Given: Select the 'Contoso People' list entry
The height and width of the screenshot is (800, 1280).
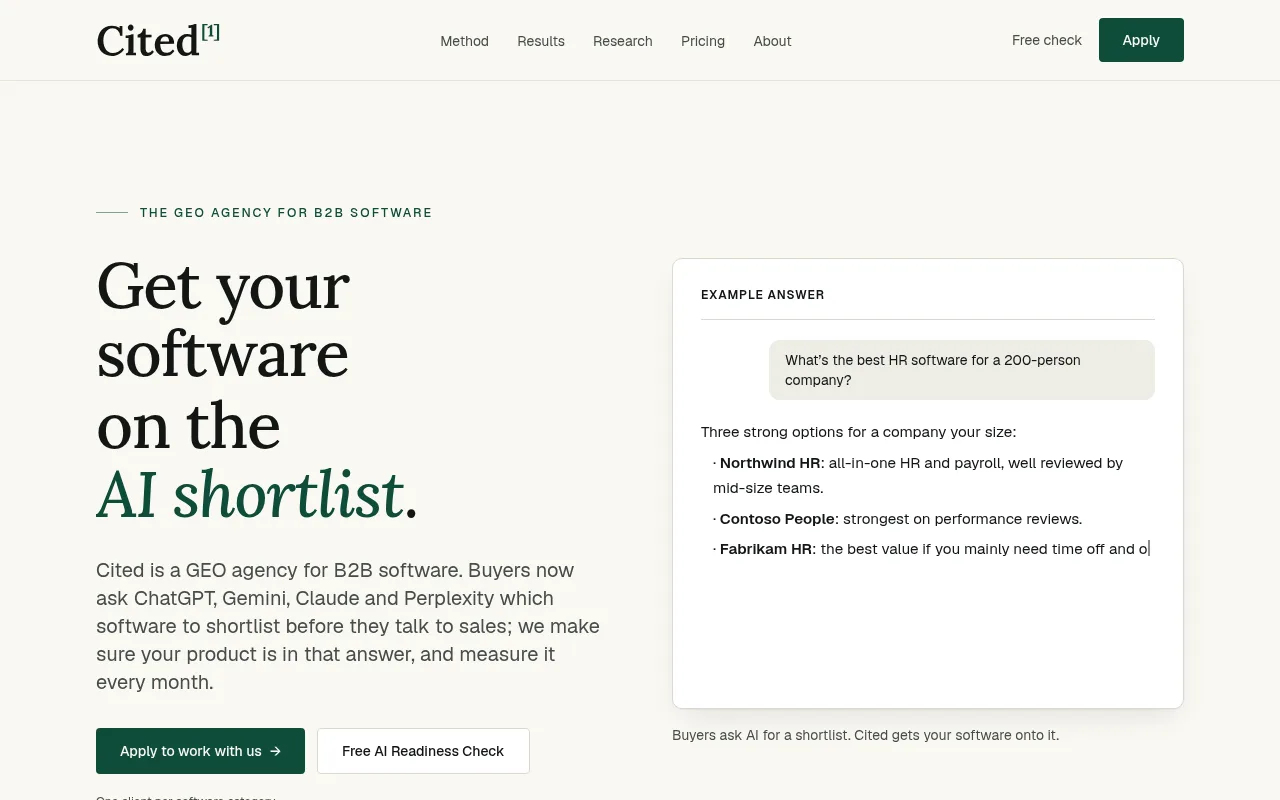Looking at the screenshot, I should 898,519.
